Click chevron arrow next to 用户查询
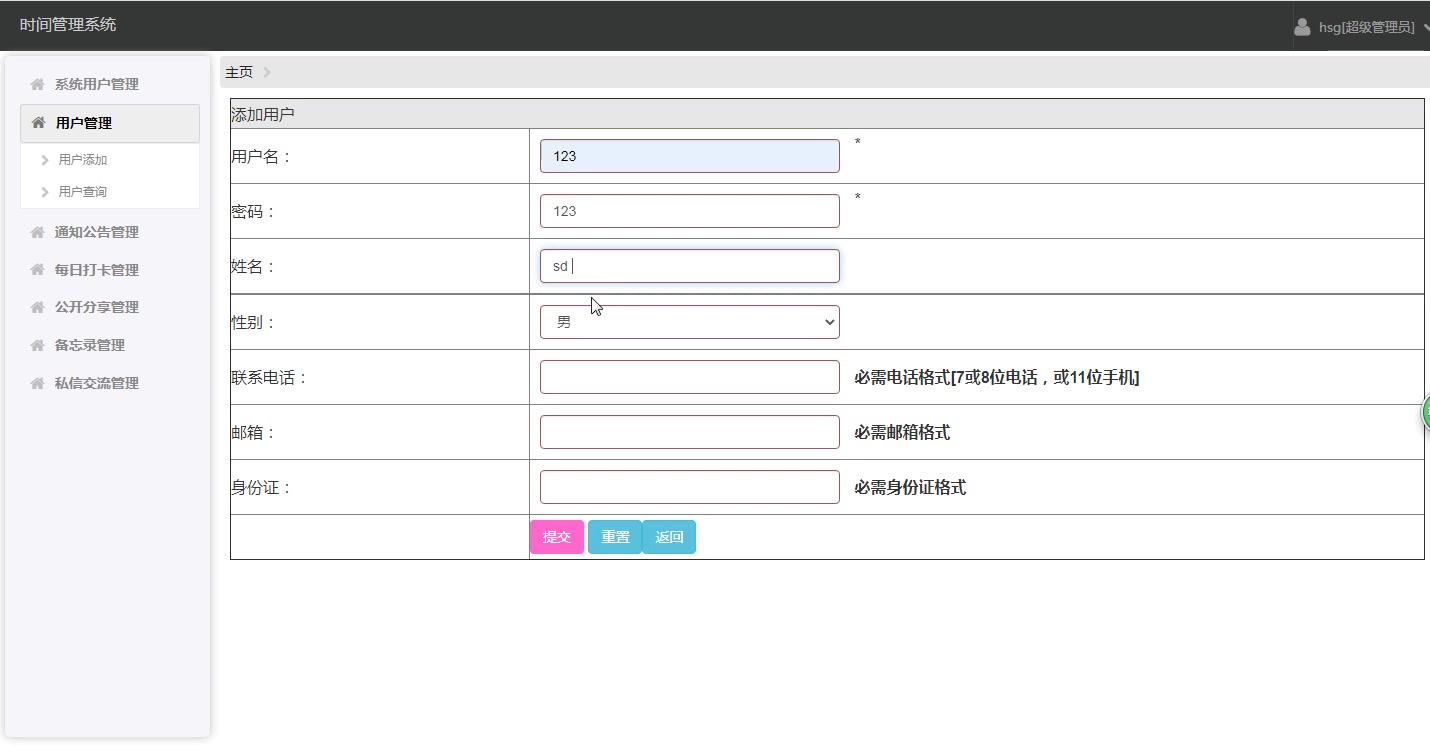Viewport: 1430px width, 756px height. coord(45,192)
